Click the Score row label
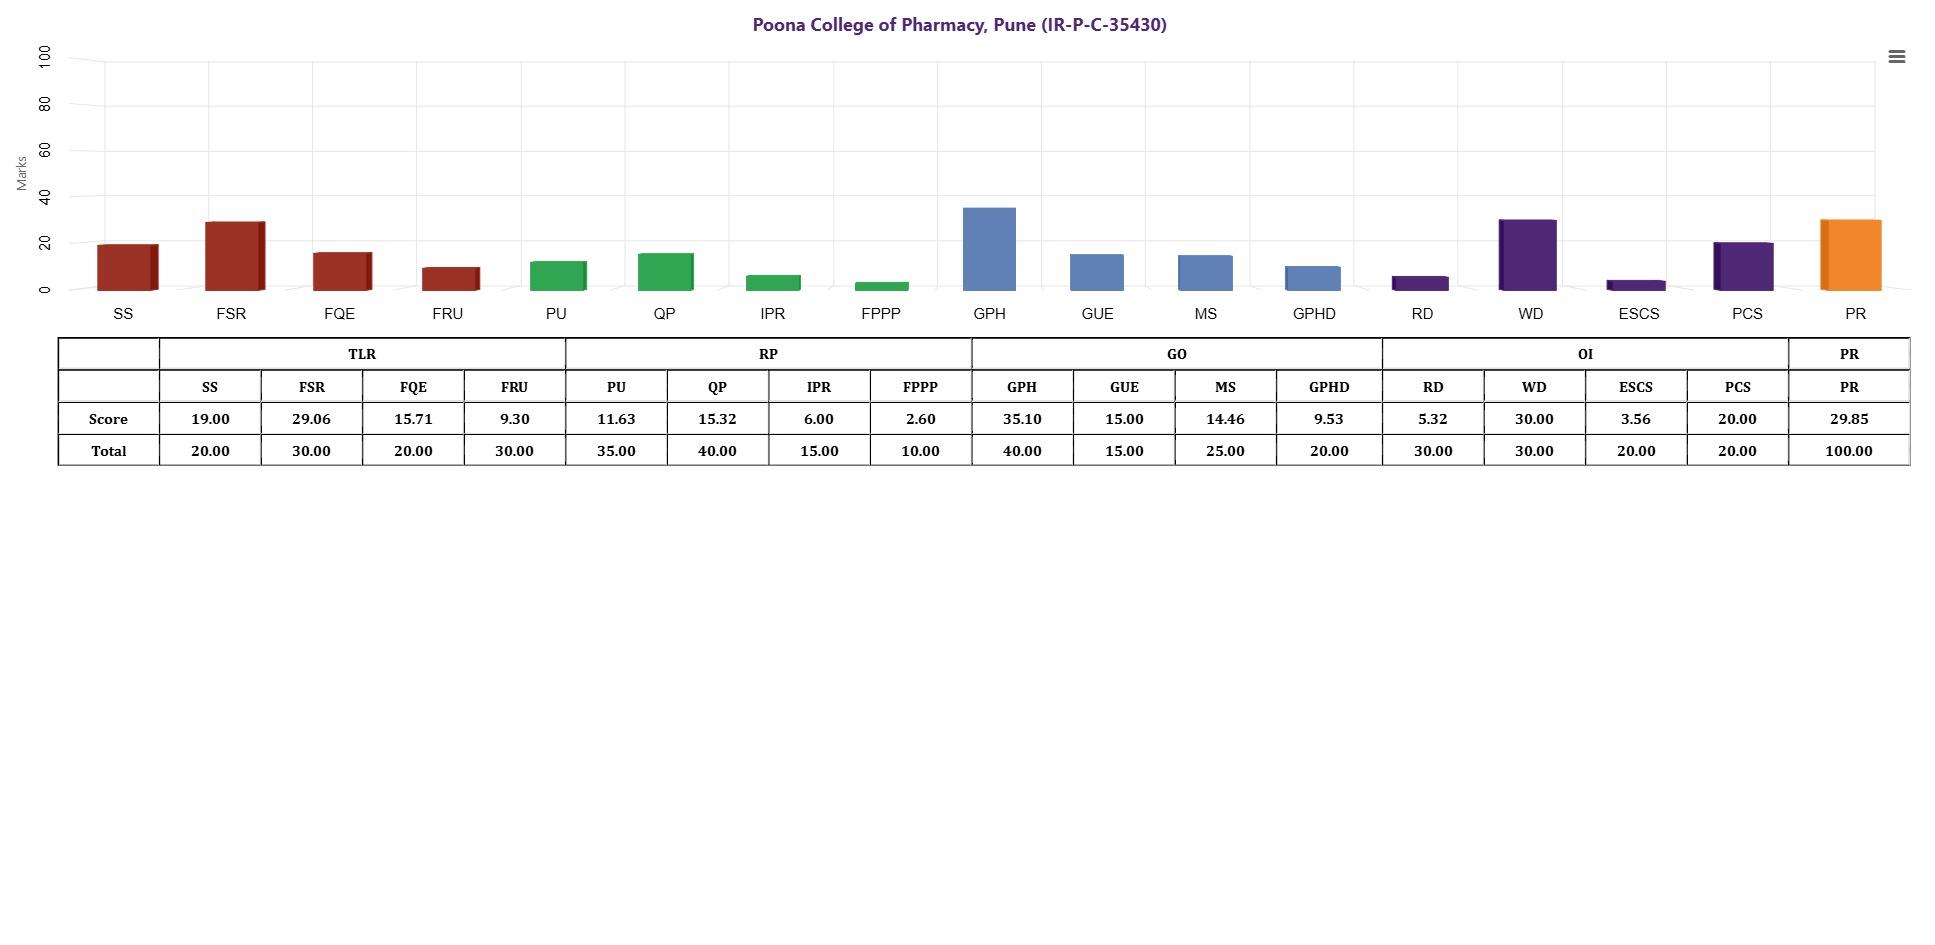The width and height of the screenshot is (1935, 945). [x=108, y=419]
